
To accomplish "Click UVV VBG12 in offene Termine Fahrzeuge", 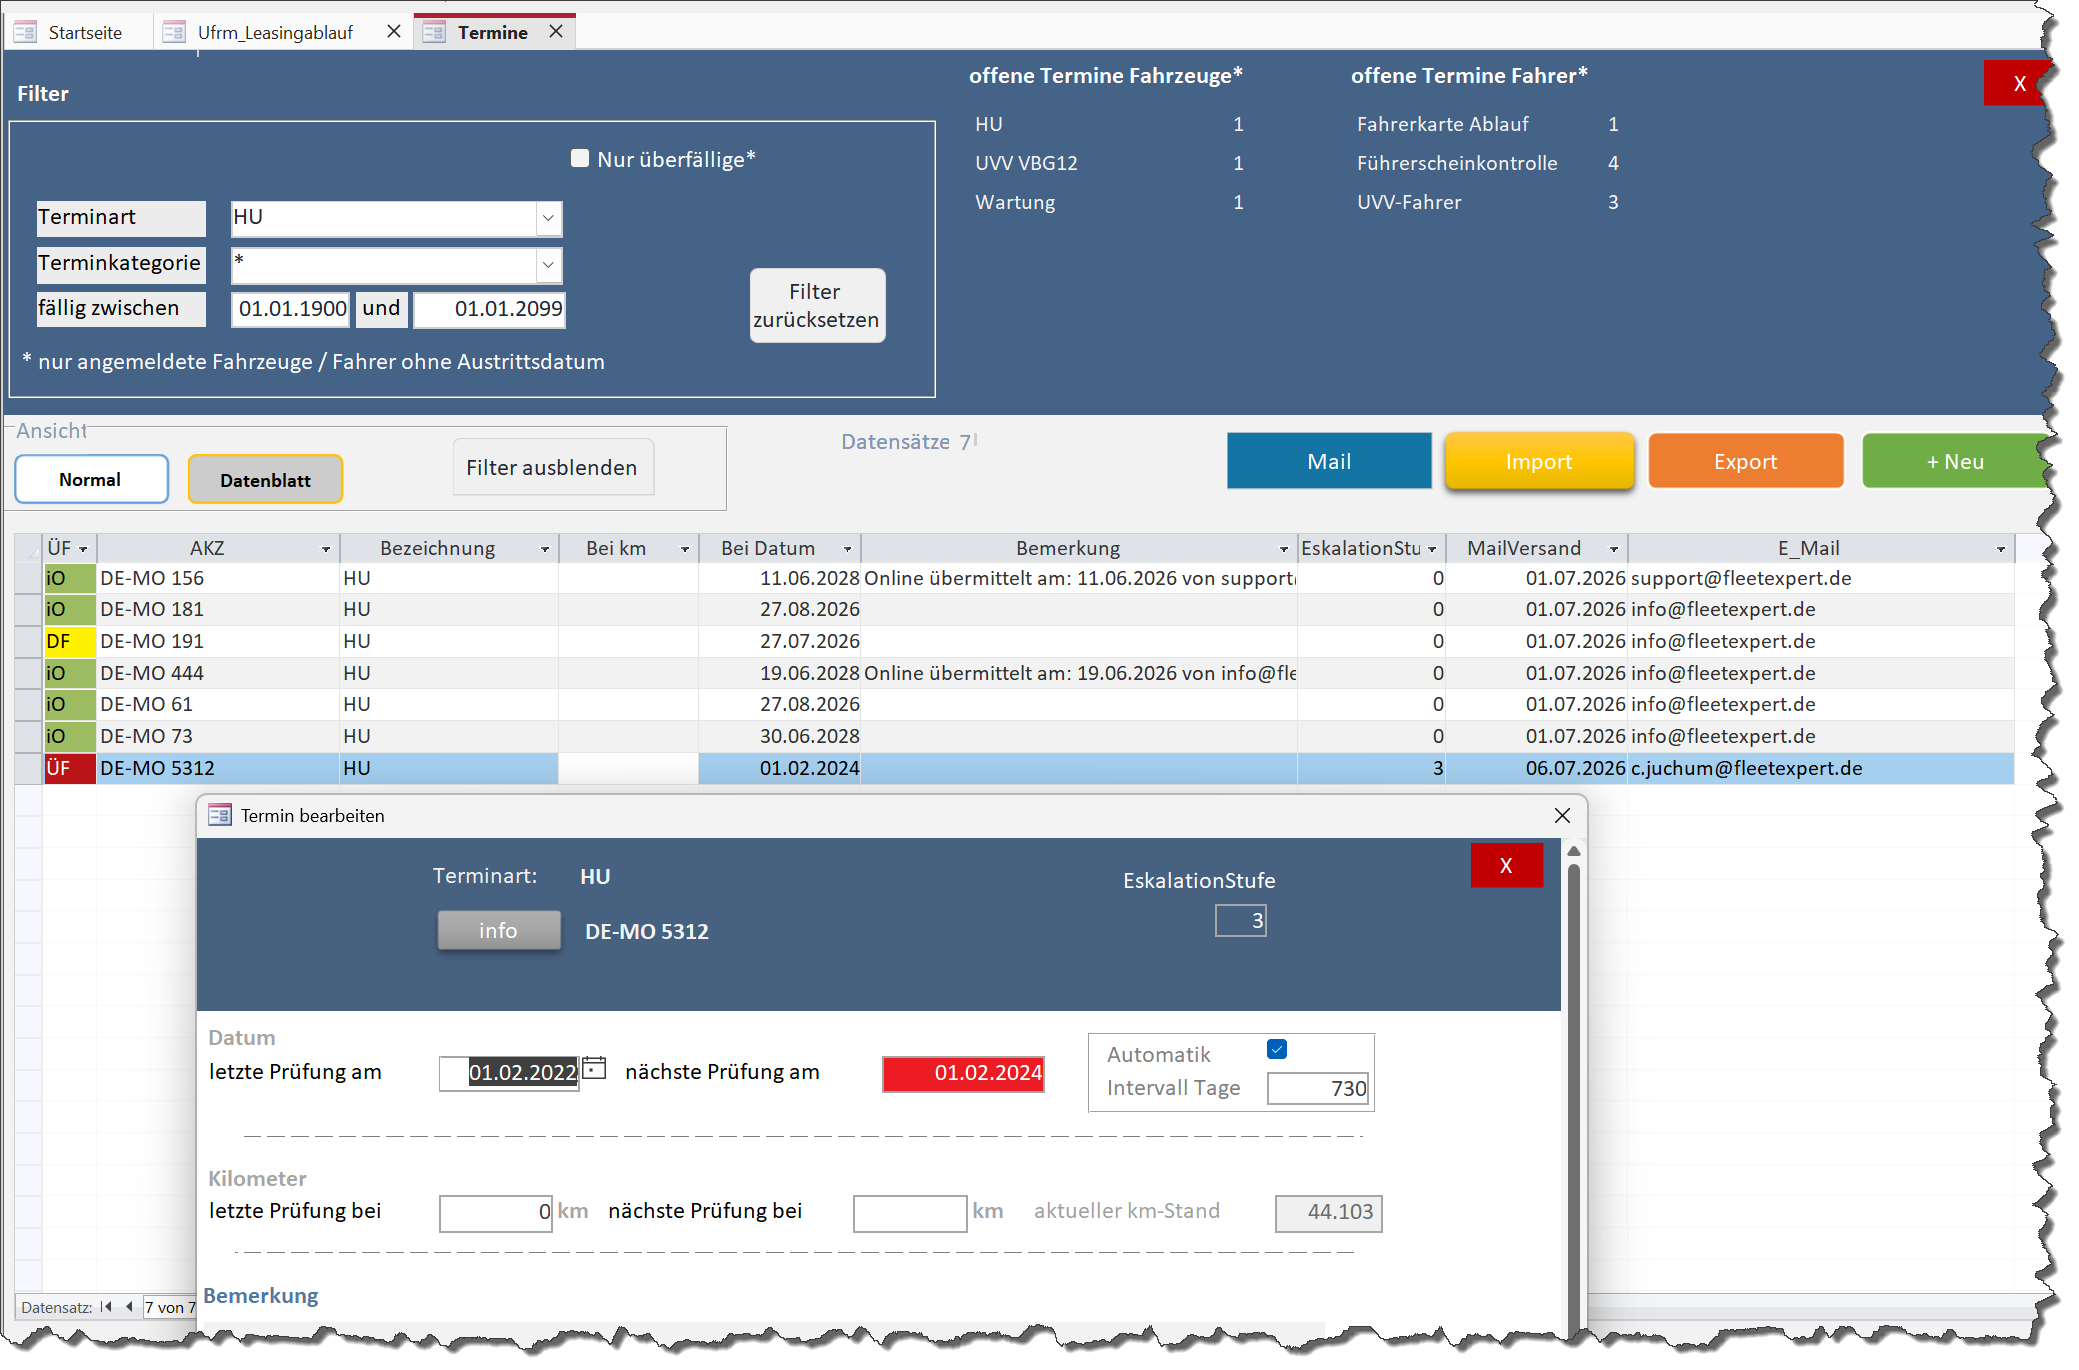I will point(1026,163).
